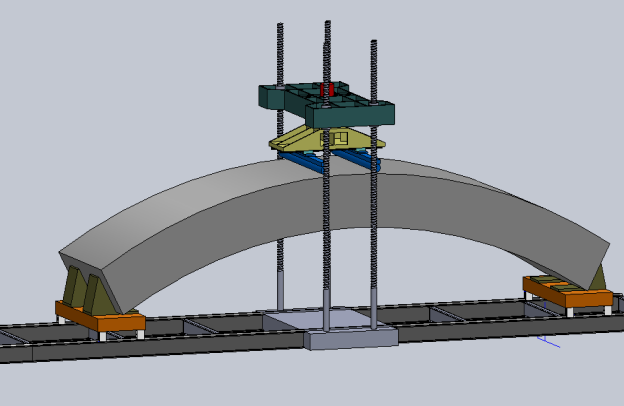The image size is (624, 406).
Task: Click the white foot under the right orange plate
Action: pos(568,311)
